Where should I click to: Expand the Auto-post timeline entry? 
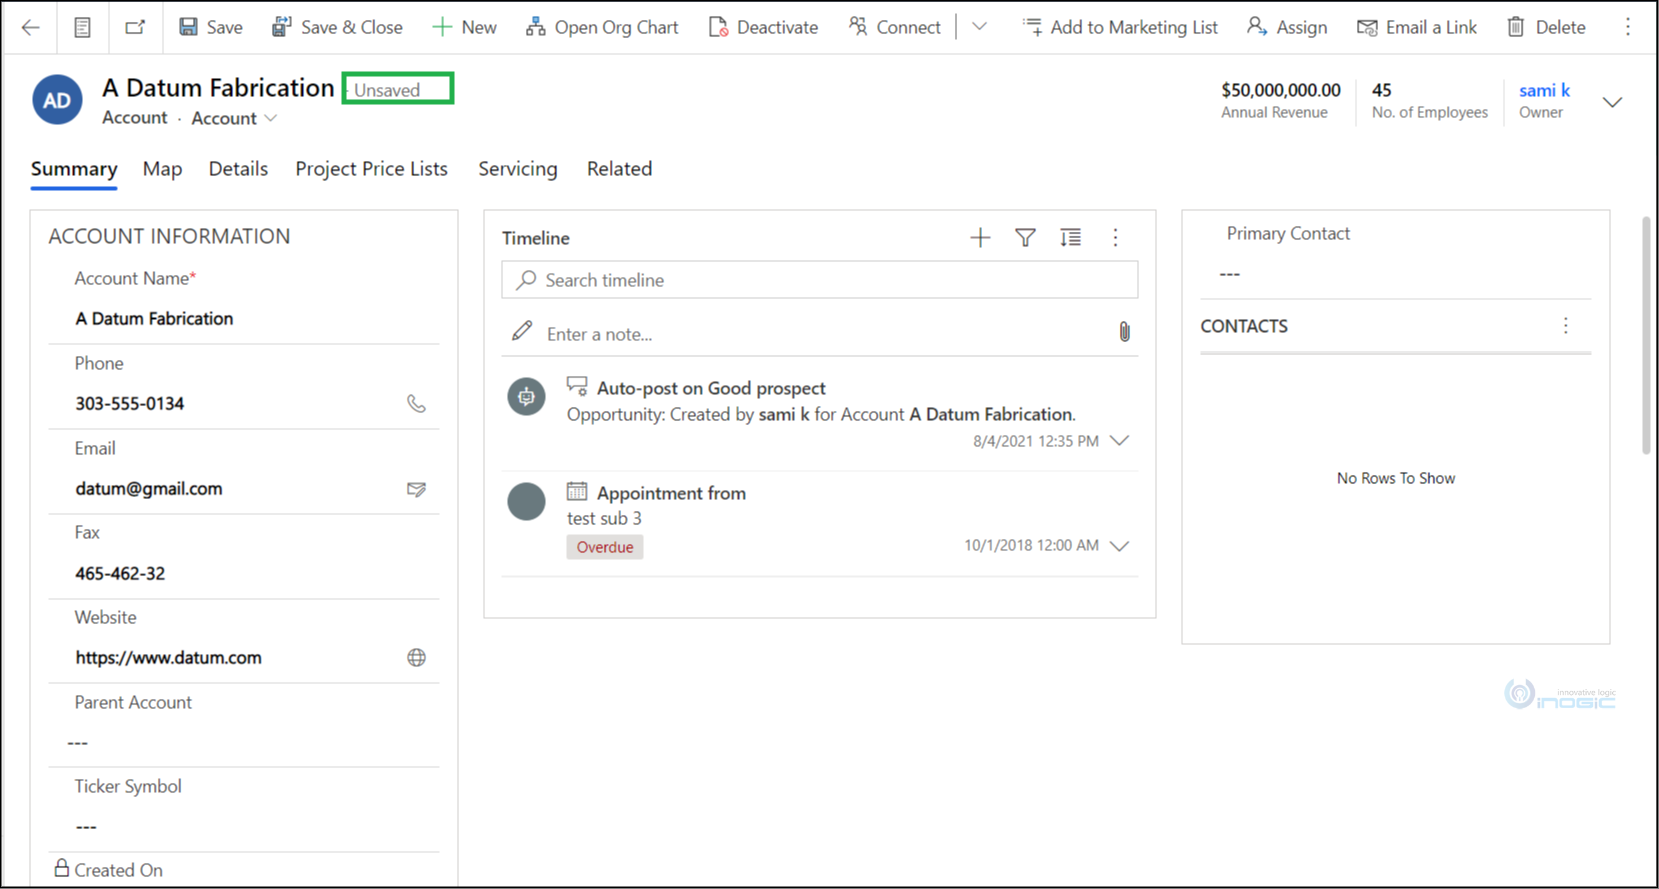point(1120,441)
